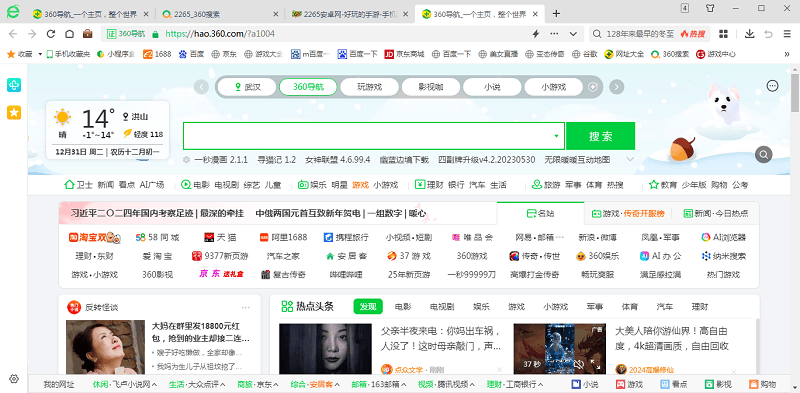This screenshot has height=393, width=800.
Task: Reload the page with refresh icon
Action: pos(51,34)
